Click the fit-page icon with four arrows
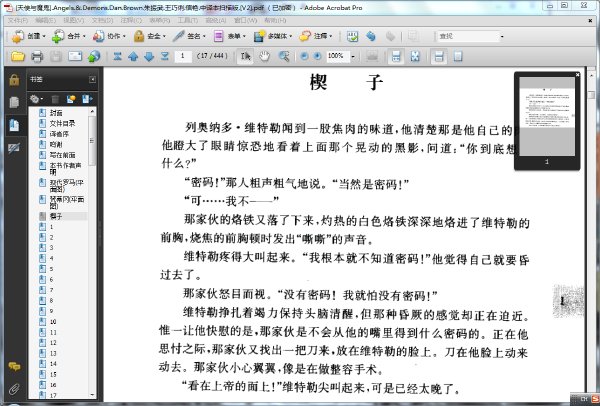The image size is (600, 406). [415, 57]
